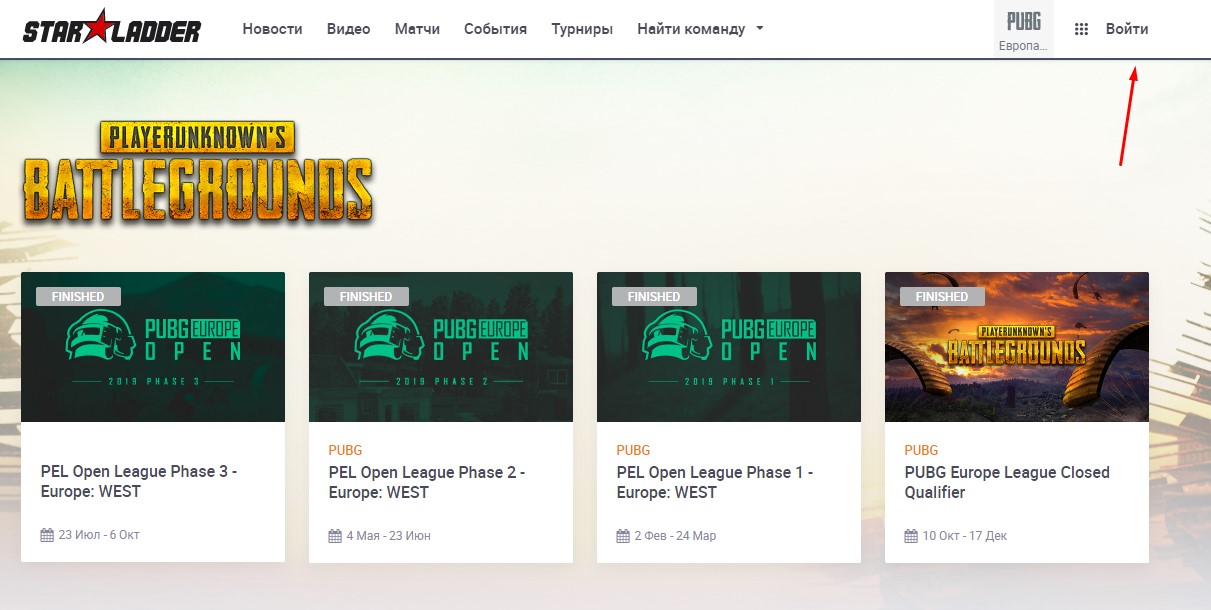This screenshot has height=610, width=1211.
Task: Open the Матчи page
Action: [x=417, y=29]
